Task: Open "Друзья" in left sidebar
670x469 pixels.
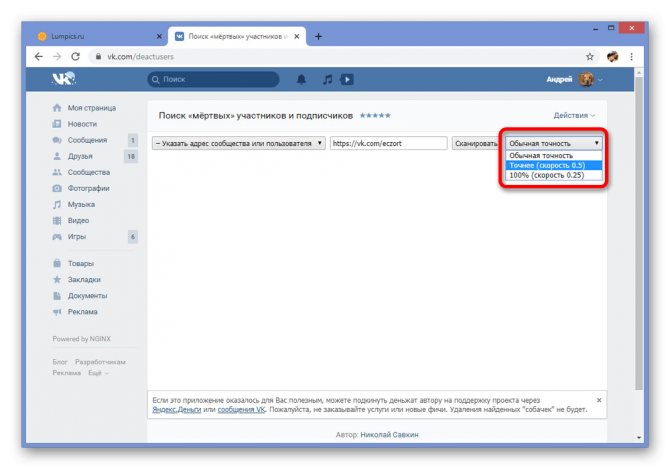Action: point(80,156)
